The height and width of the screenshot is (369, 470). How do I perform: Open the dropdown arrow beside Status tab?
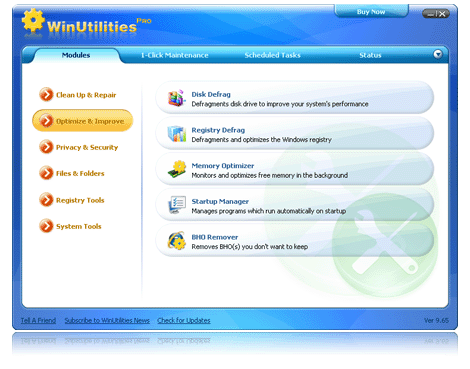tap(438, 54)
